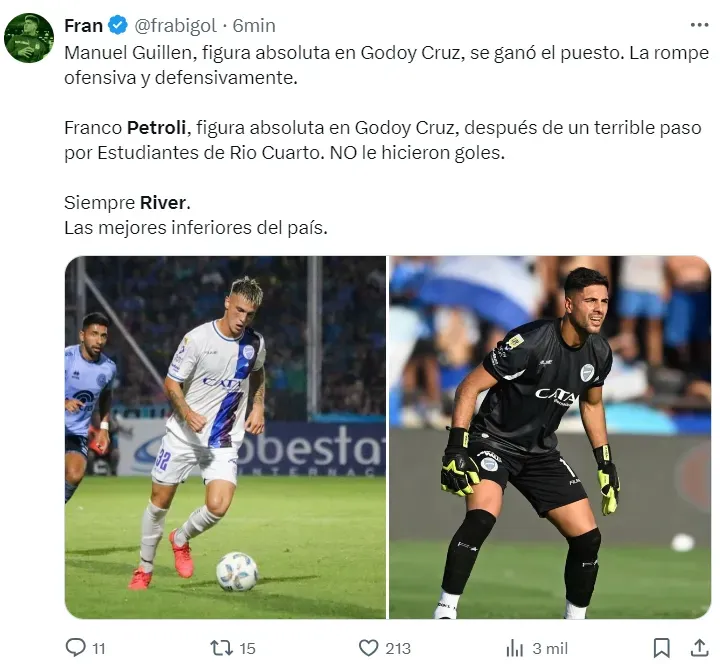Click the share upload icon
Screen dimensions: 720x664
click(699, 647)
